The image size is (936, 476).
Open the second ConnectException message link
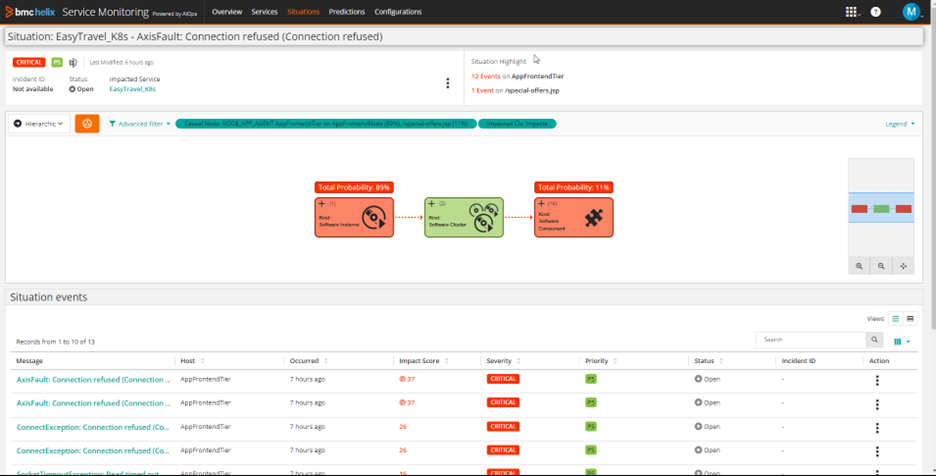(93, 451)
